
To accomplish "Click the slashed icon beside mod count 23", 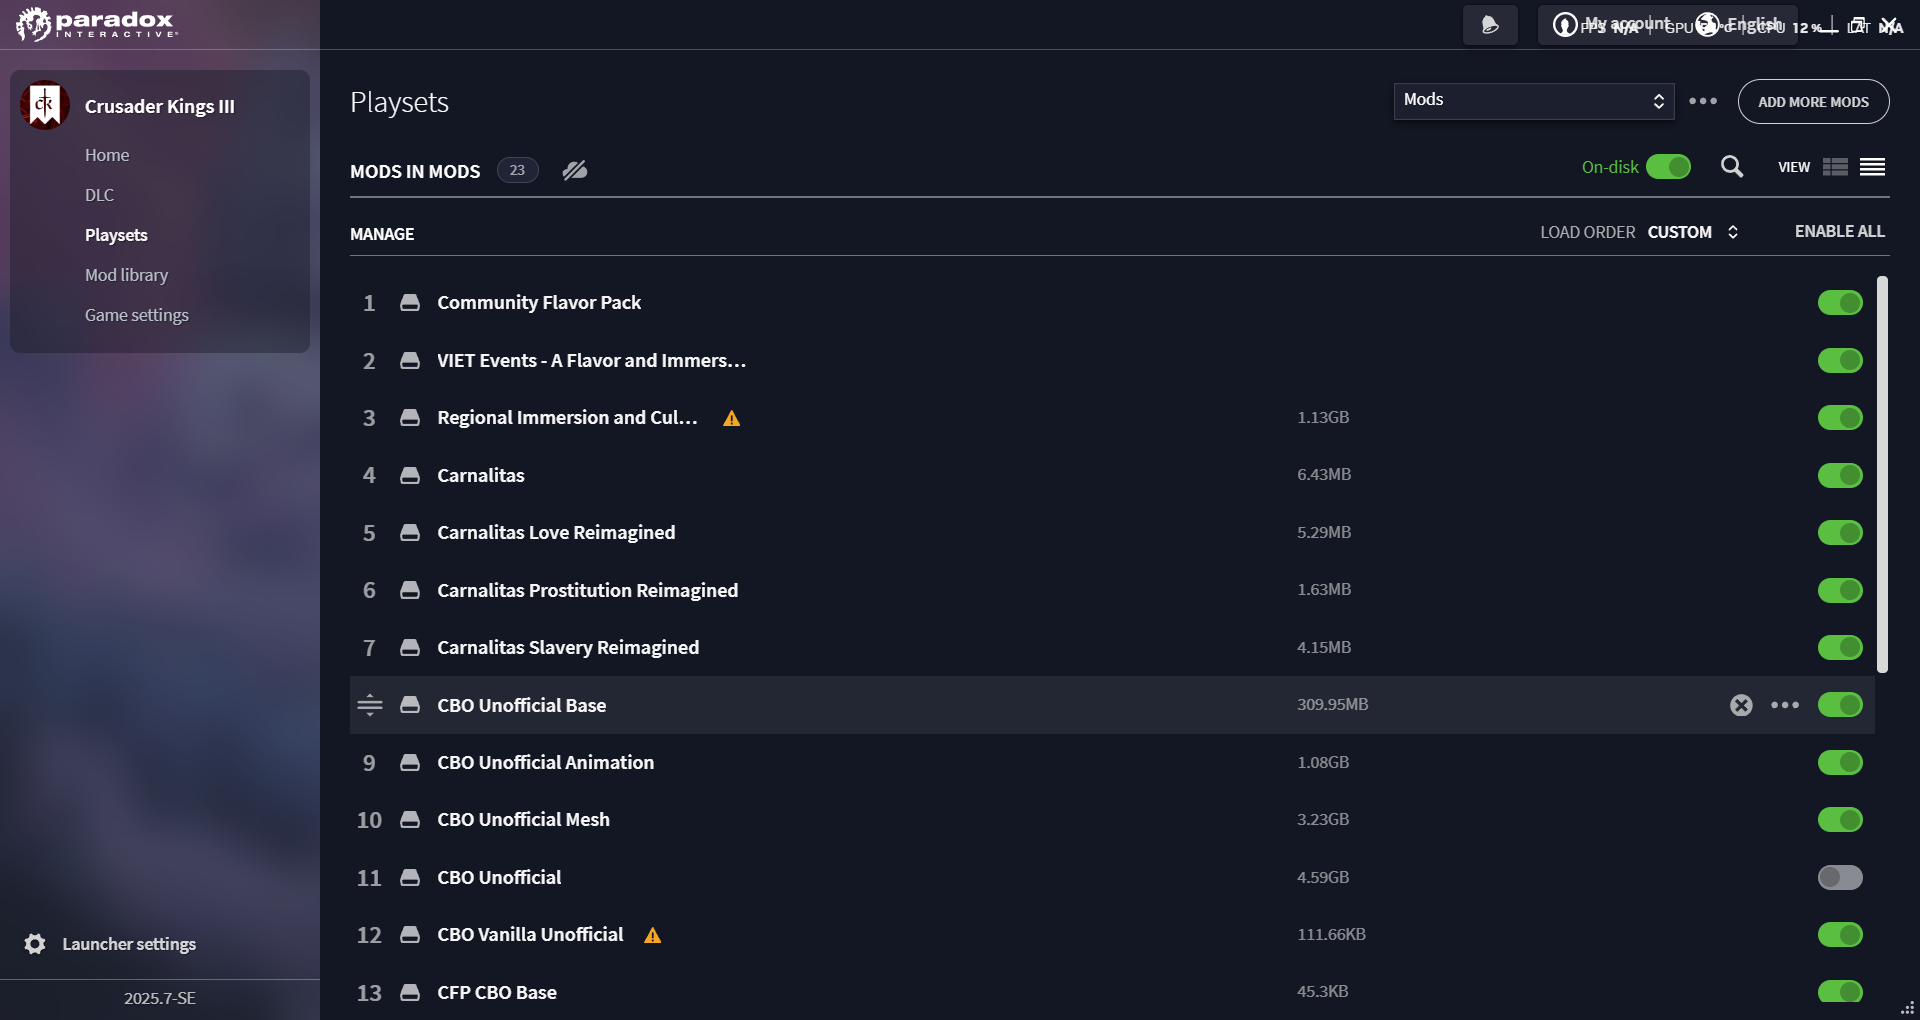I will point(574,171).
